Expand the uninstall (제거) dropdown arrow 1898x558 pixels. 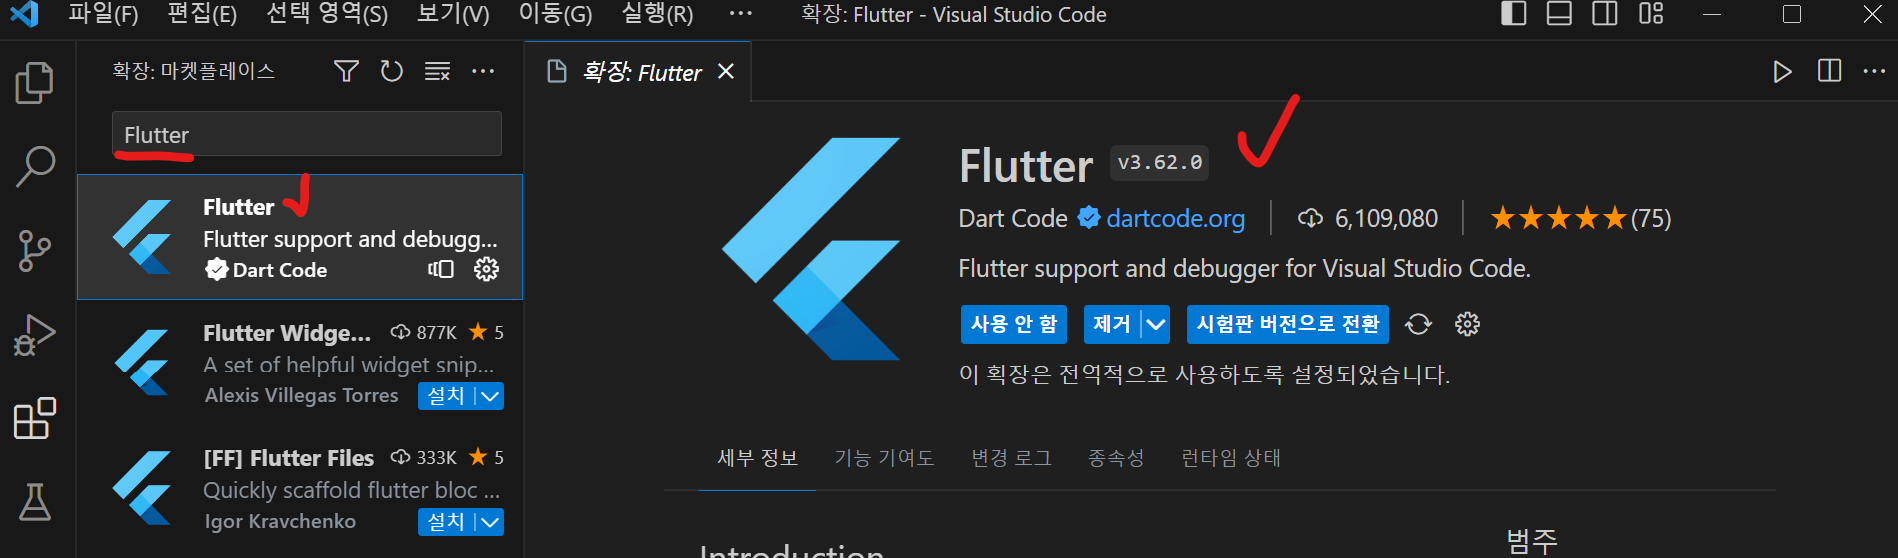pyautogui.click(x=1155, y=324)
